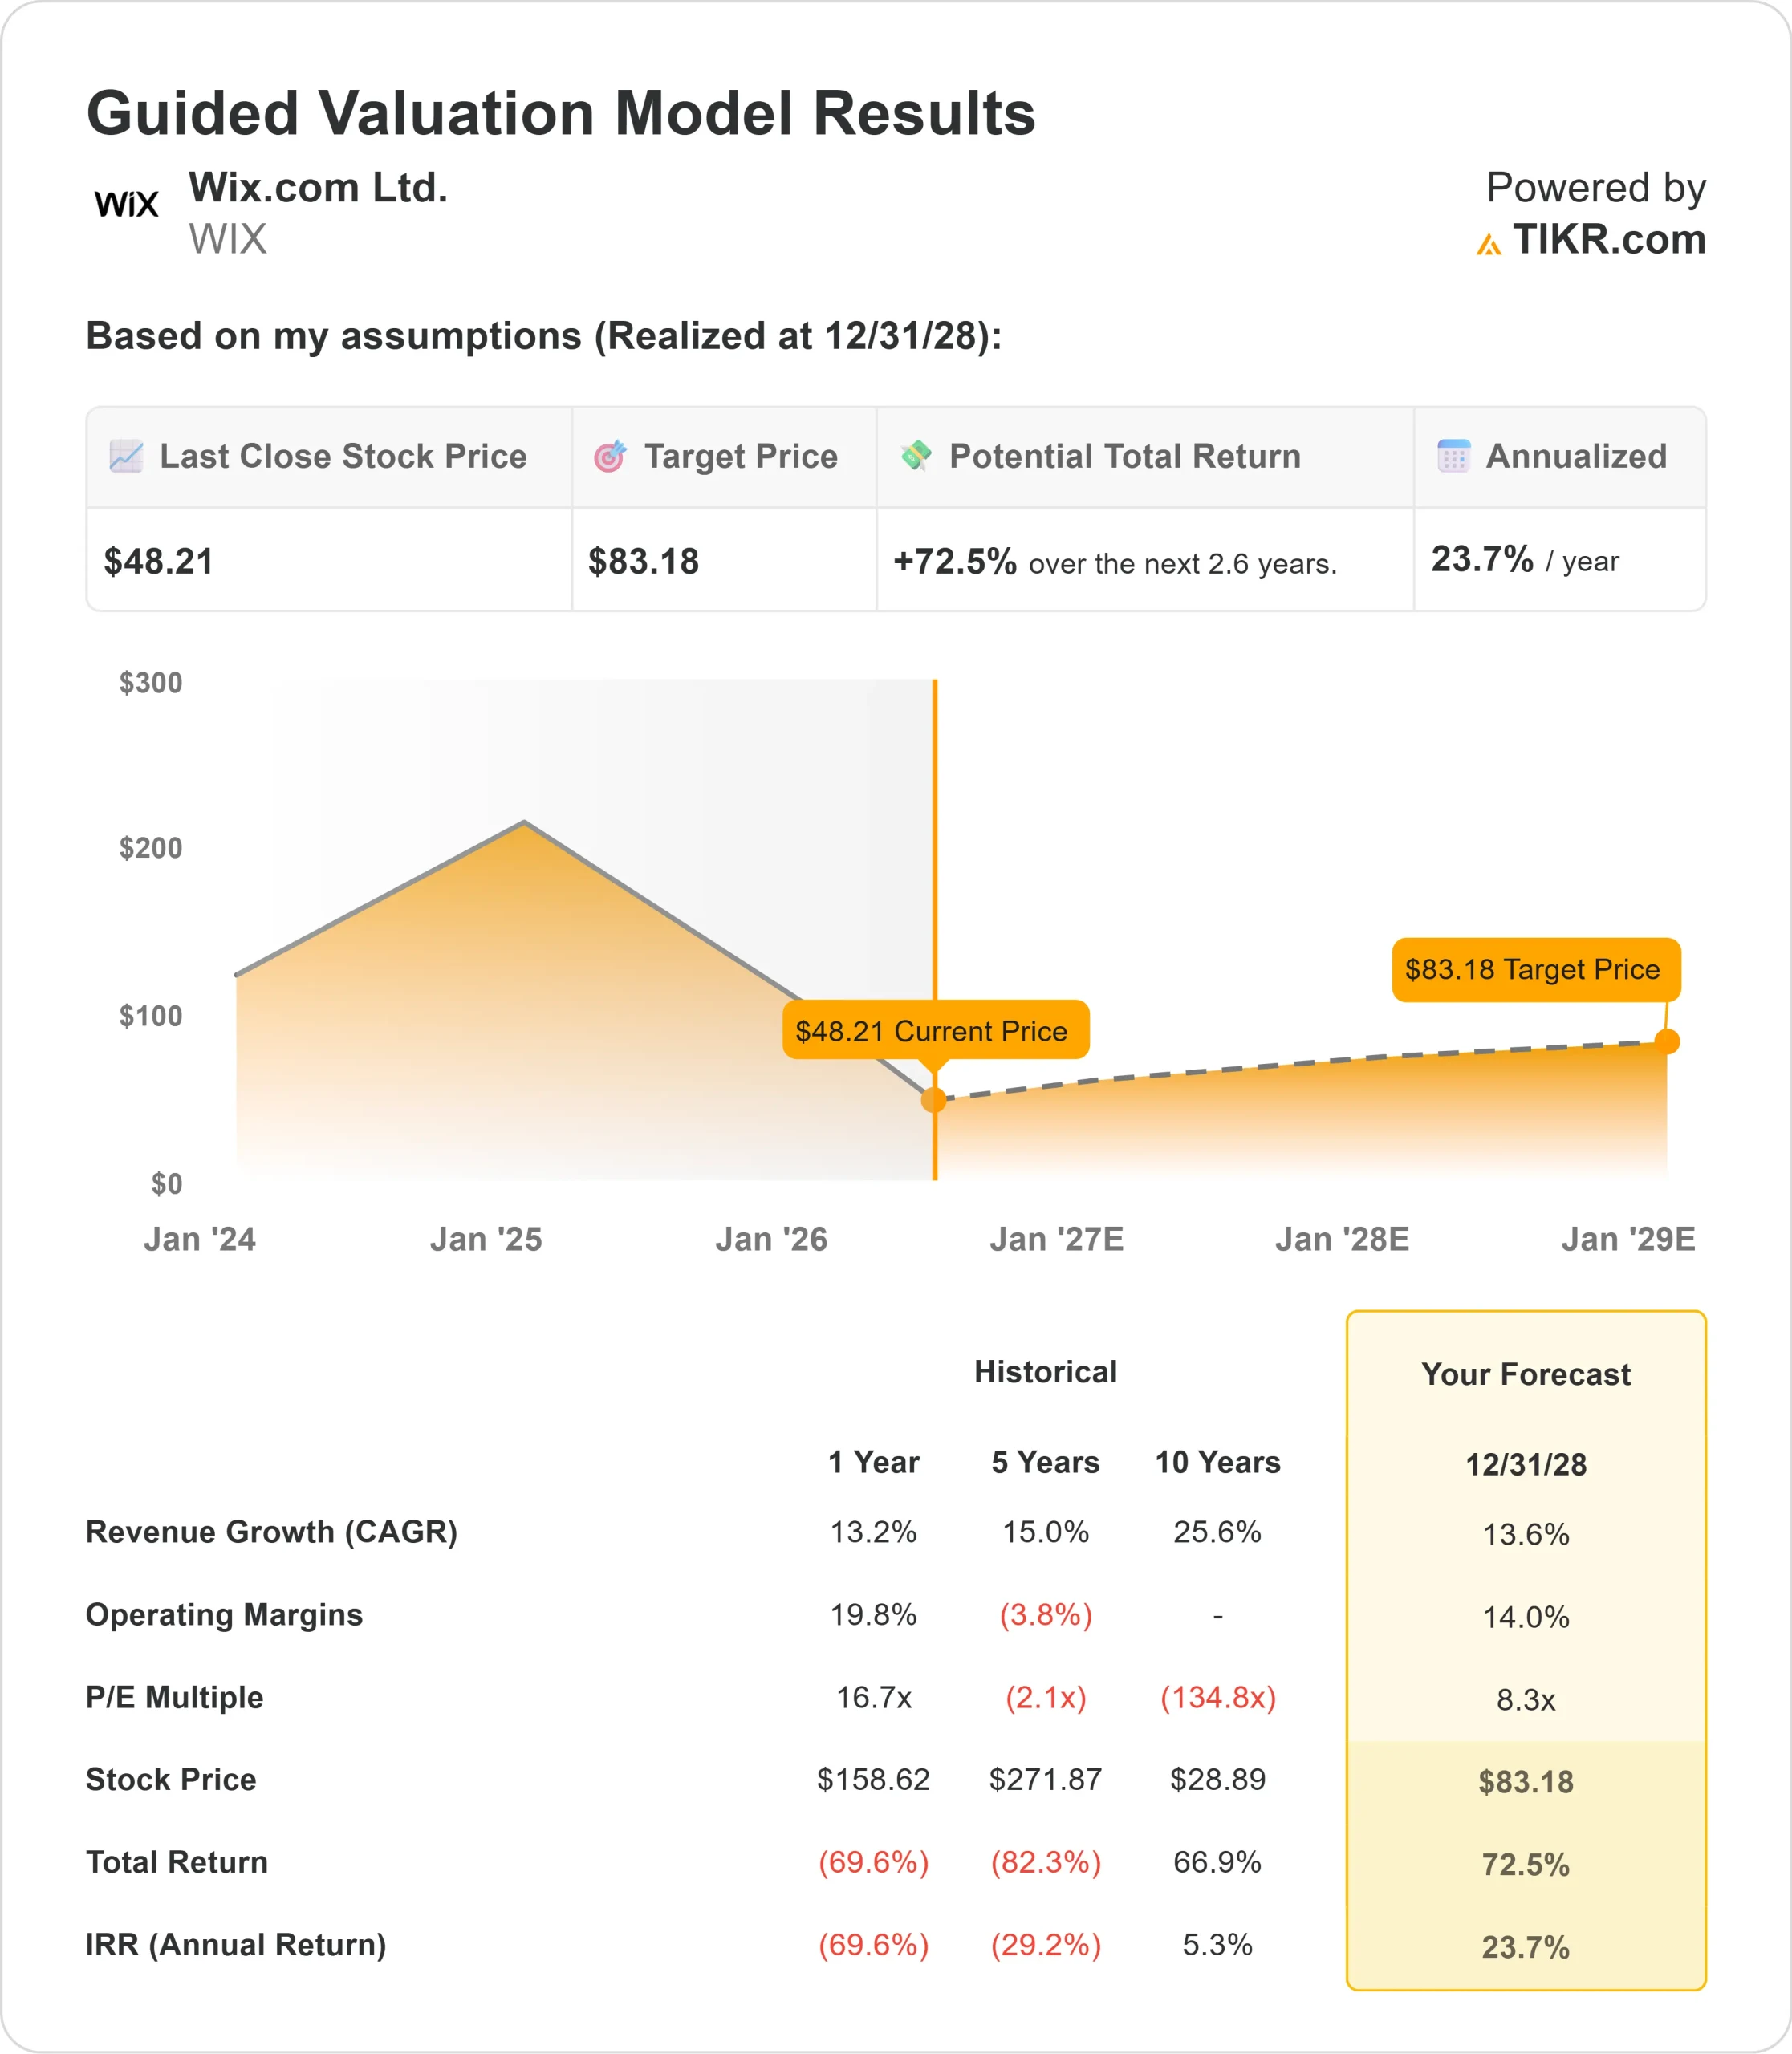Screen dimensions: 1792x2054
Task: Click the "23.7% / year" annualized value
Action: click(1525, 560)
